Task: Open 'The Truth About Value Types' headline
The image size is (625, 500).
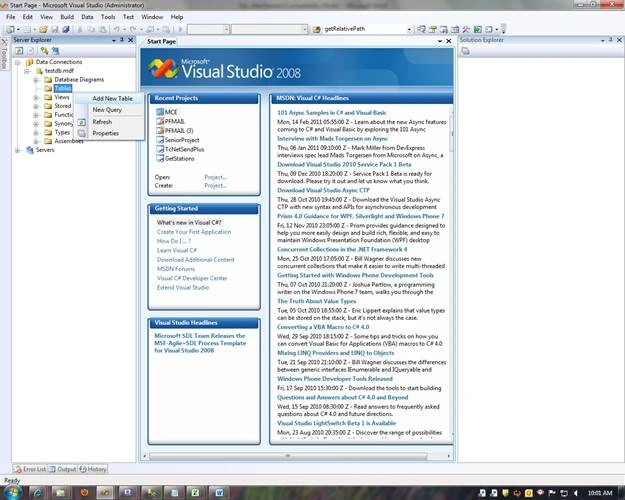Action: click(316, 301)
